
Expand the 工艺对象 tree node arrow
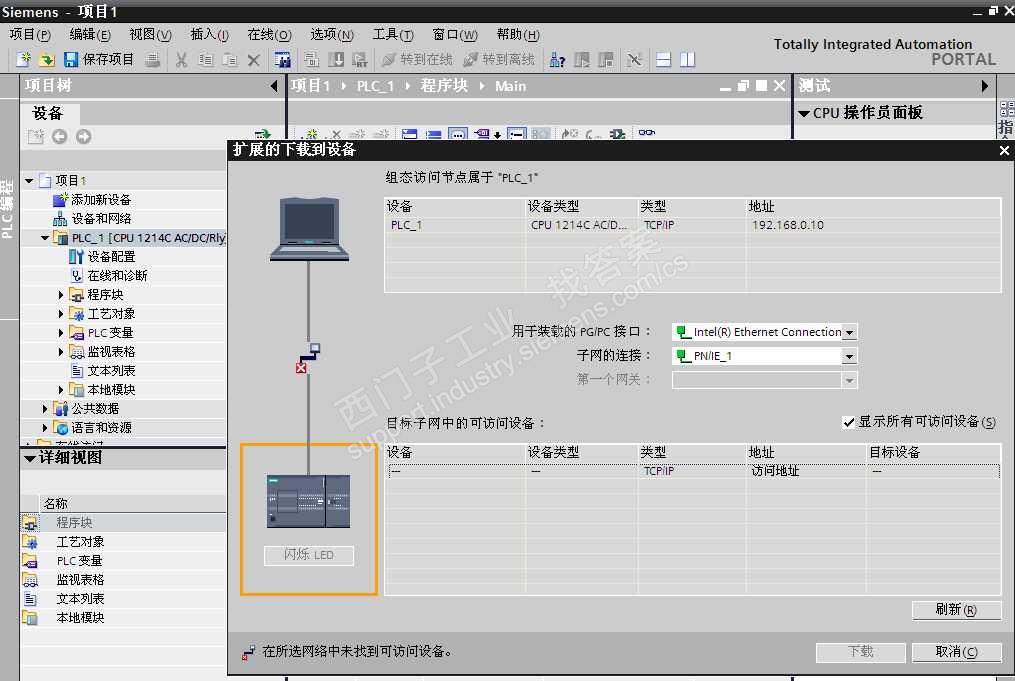tap(61, 314)
